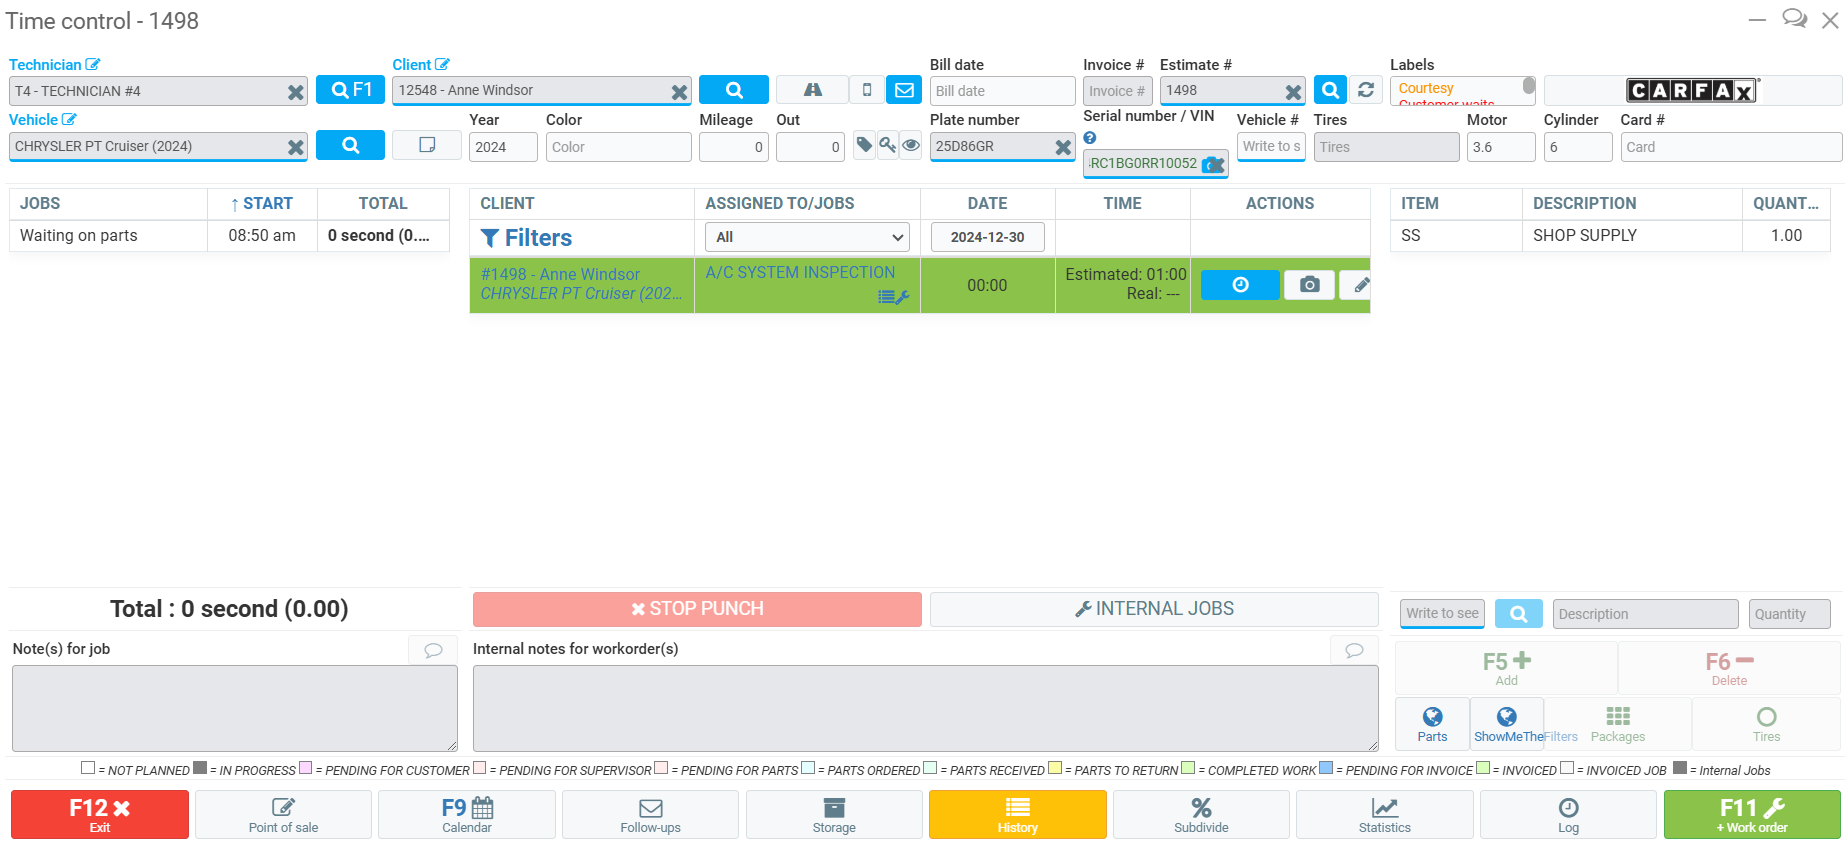Open the History tab at bottom
The image size is (1845, 842).
(1017, 814)
